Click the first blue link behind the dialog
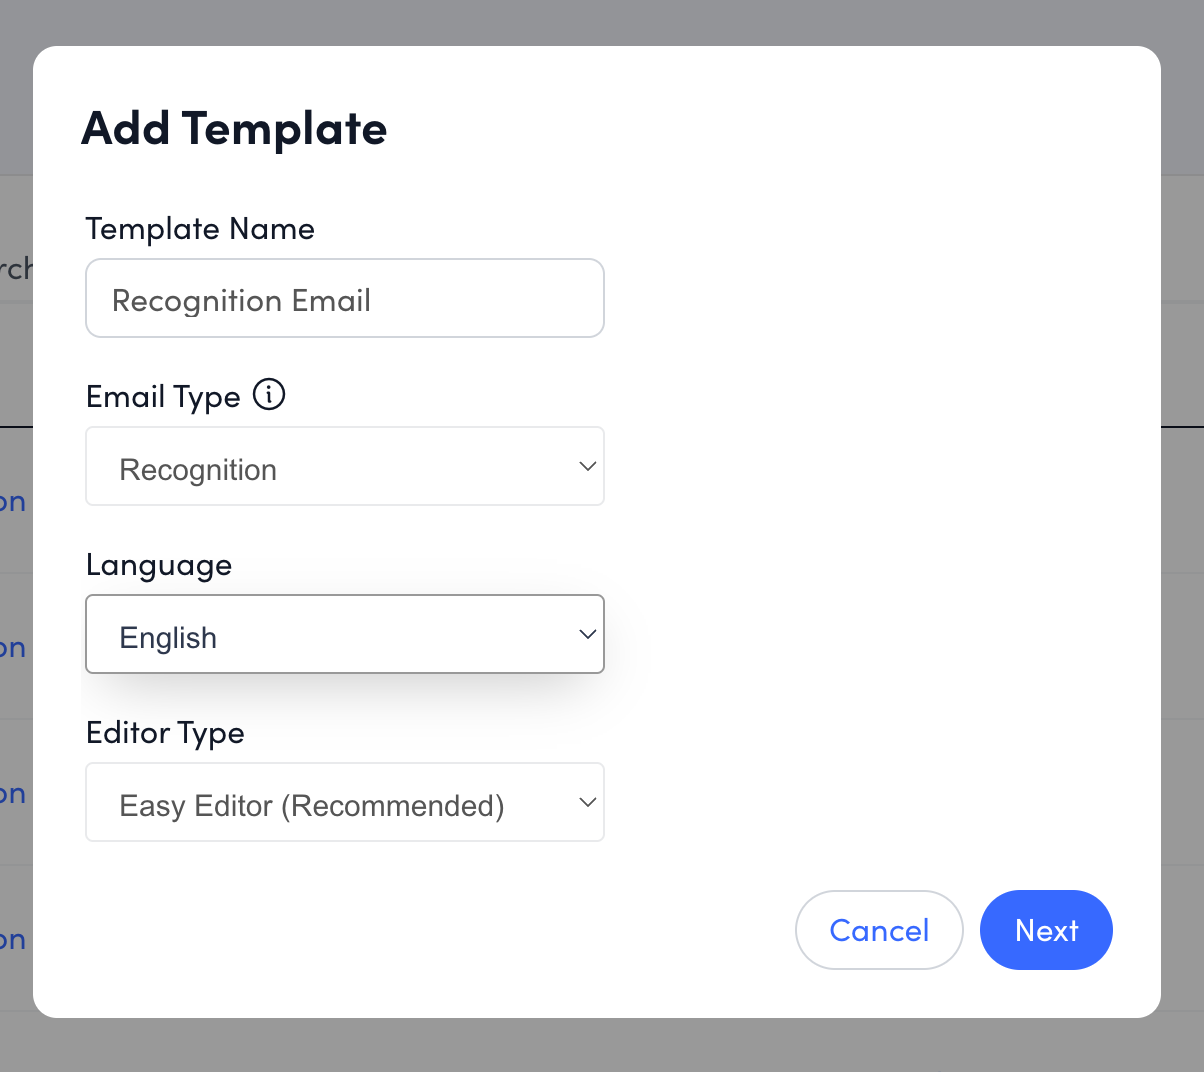This screenshot has height=1072, width=1204. tap(12, 501)
